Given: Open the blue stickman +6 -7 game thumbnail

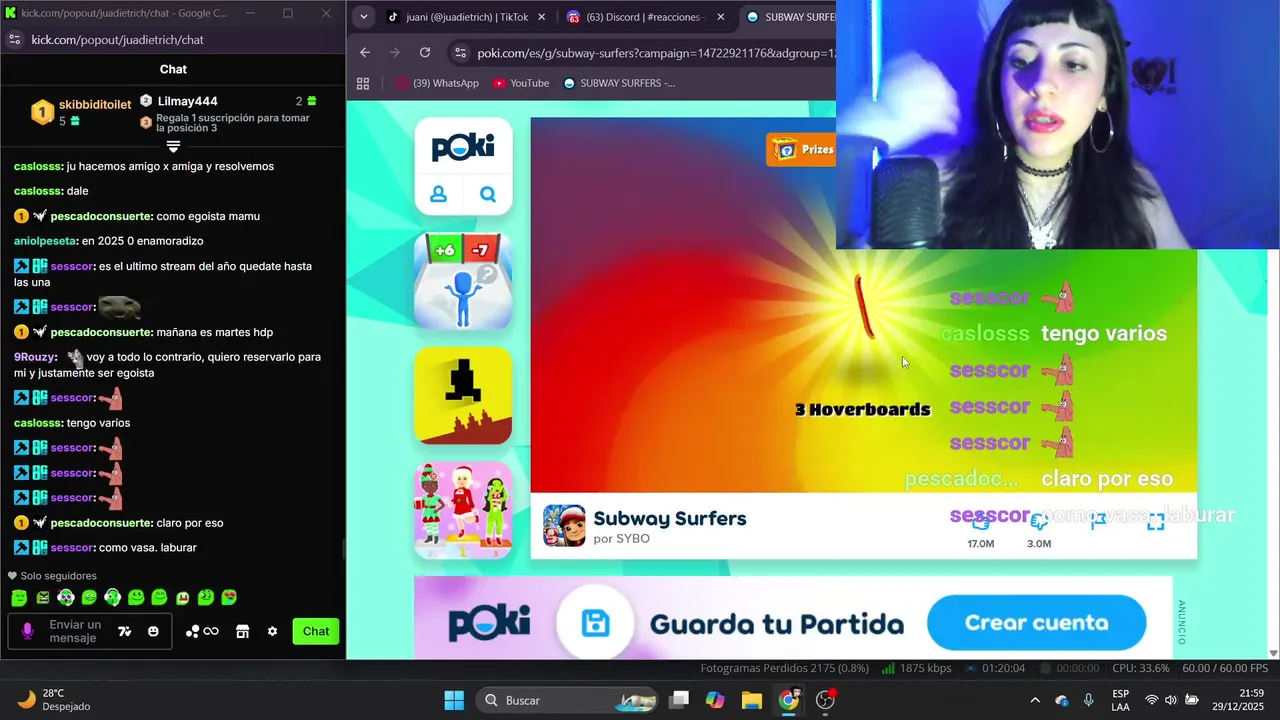Looking at the screenshot, I should [x=463, y=281].
